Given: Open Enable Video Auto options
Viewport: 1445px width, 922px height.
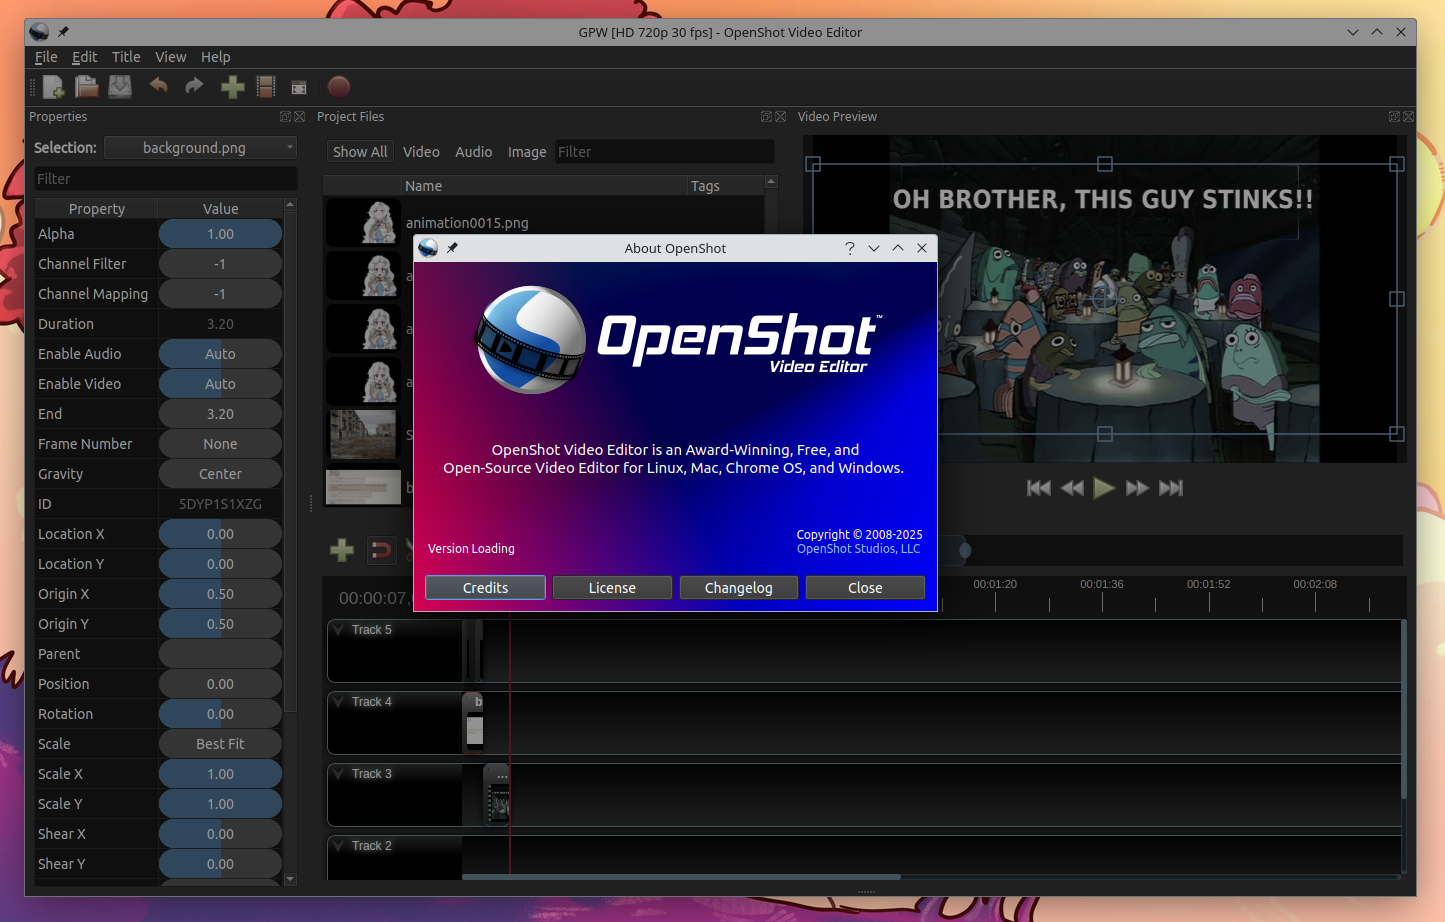Looking at the screenshot, I should coord(220,384).
